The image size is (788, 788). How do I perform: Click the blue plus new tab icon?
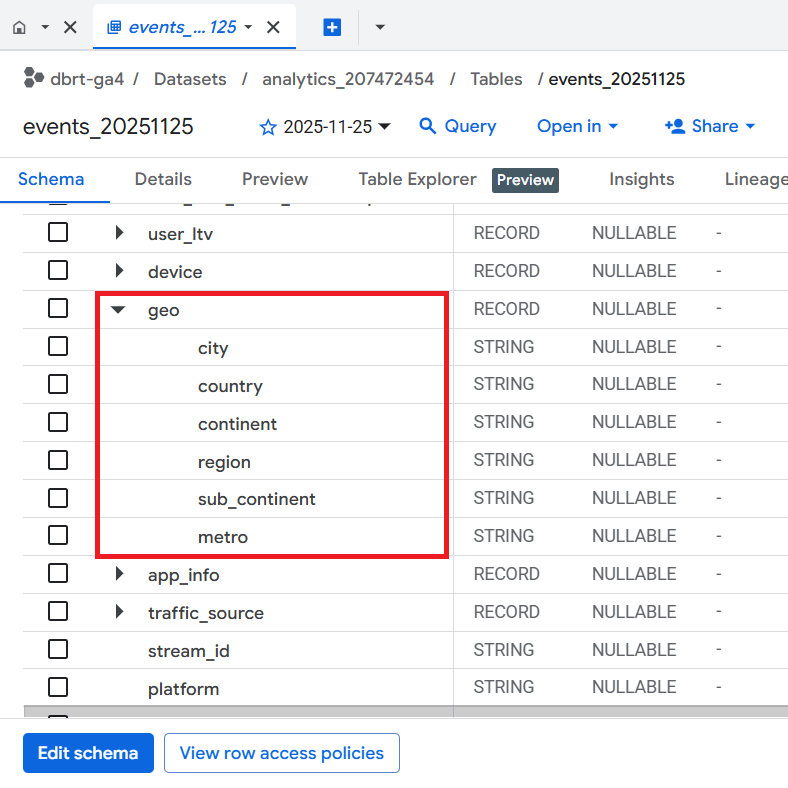point(332,27)
